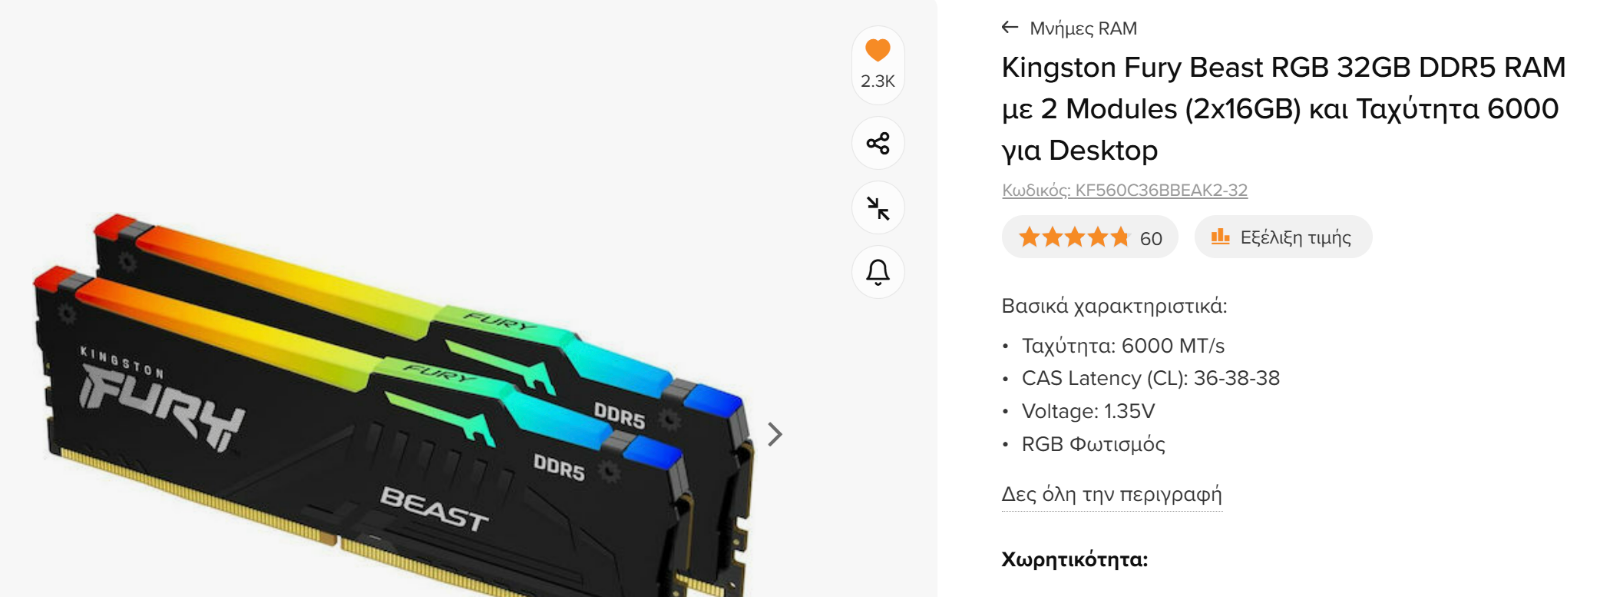The width and height of the screenshot is (1600, 597).
Task: Click the review count 60
Action: coord(1151,238)
